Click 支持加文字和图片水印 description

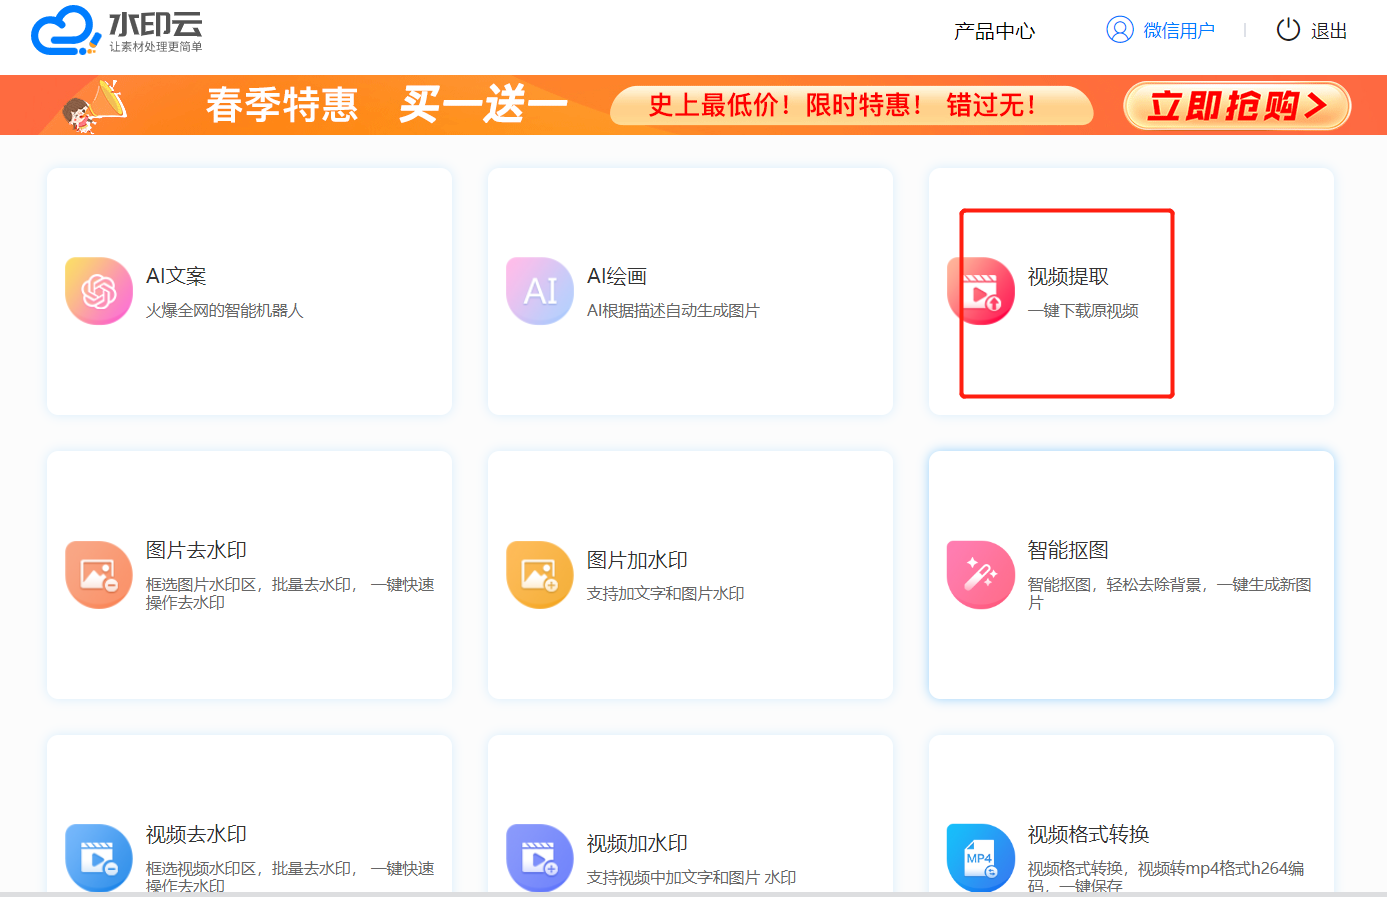click(x=665, y=594)
